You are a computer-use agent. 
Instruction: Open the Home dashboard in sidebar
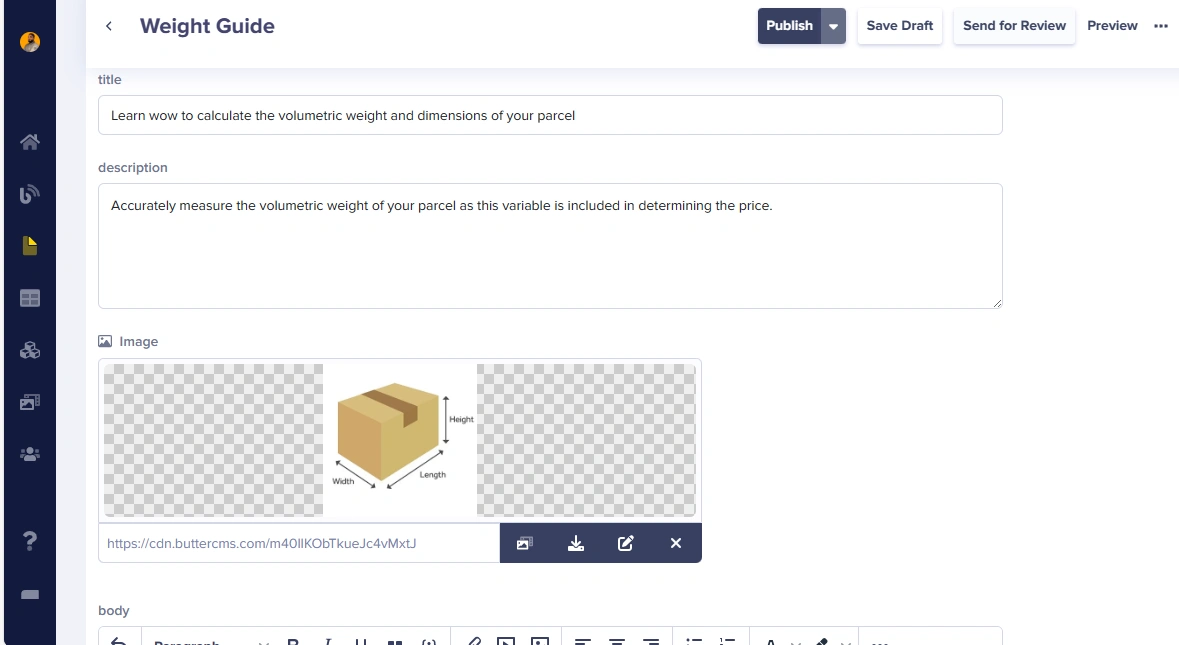tap(30, 142)
